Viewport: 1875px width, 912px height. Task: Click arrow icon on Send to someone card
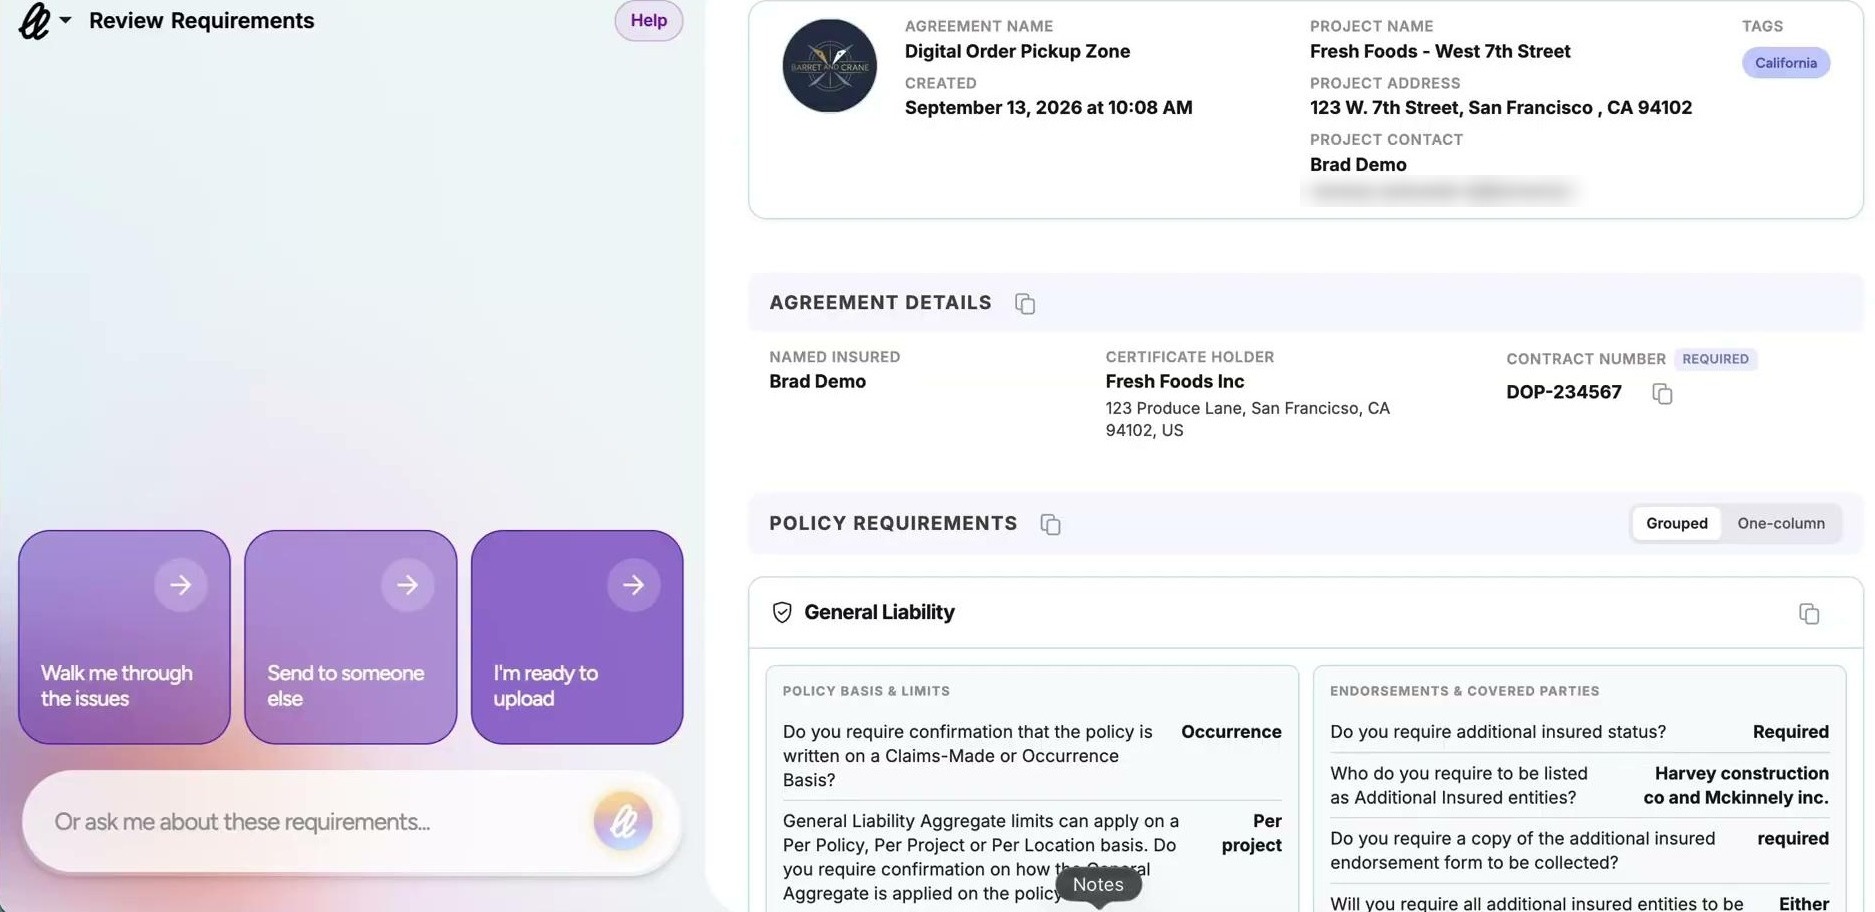tap(407, 585)
